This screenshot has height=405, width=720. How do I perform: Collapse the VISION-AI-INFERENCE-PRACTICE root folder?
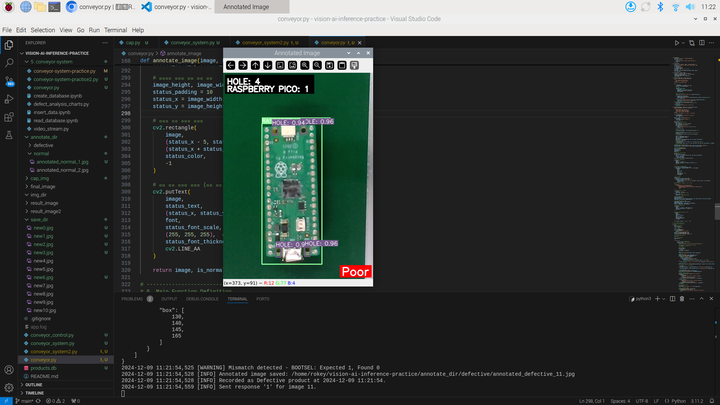[x=55, y=53]
